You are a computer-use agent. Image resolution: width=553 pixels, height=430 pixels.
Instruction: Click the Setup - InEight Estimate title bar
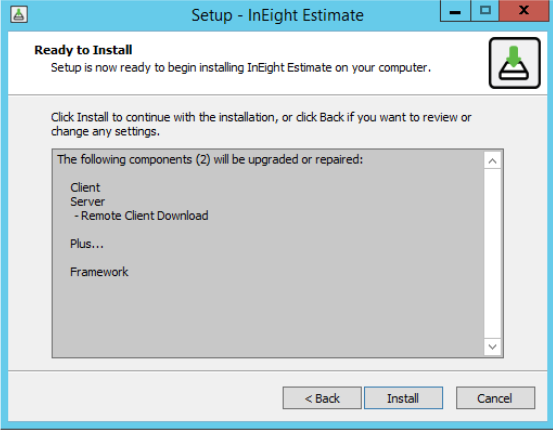point(277,15)
